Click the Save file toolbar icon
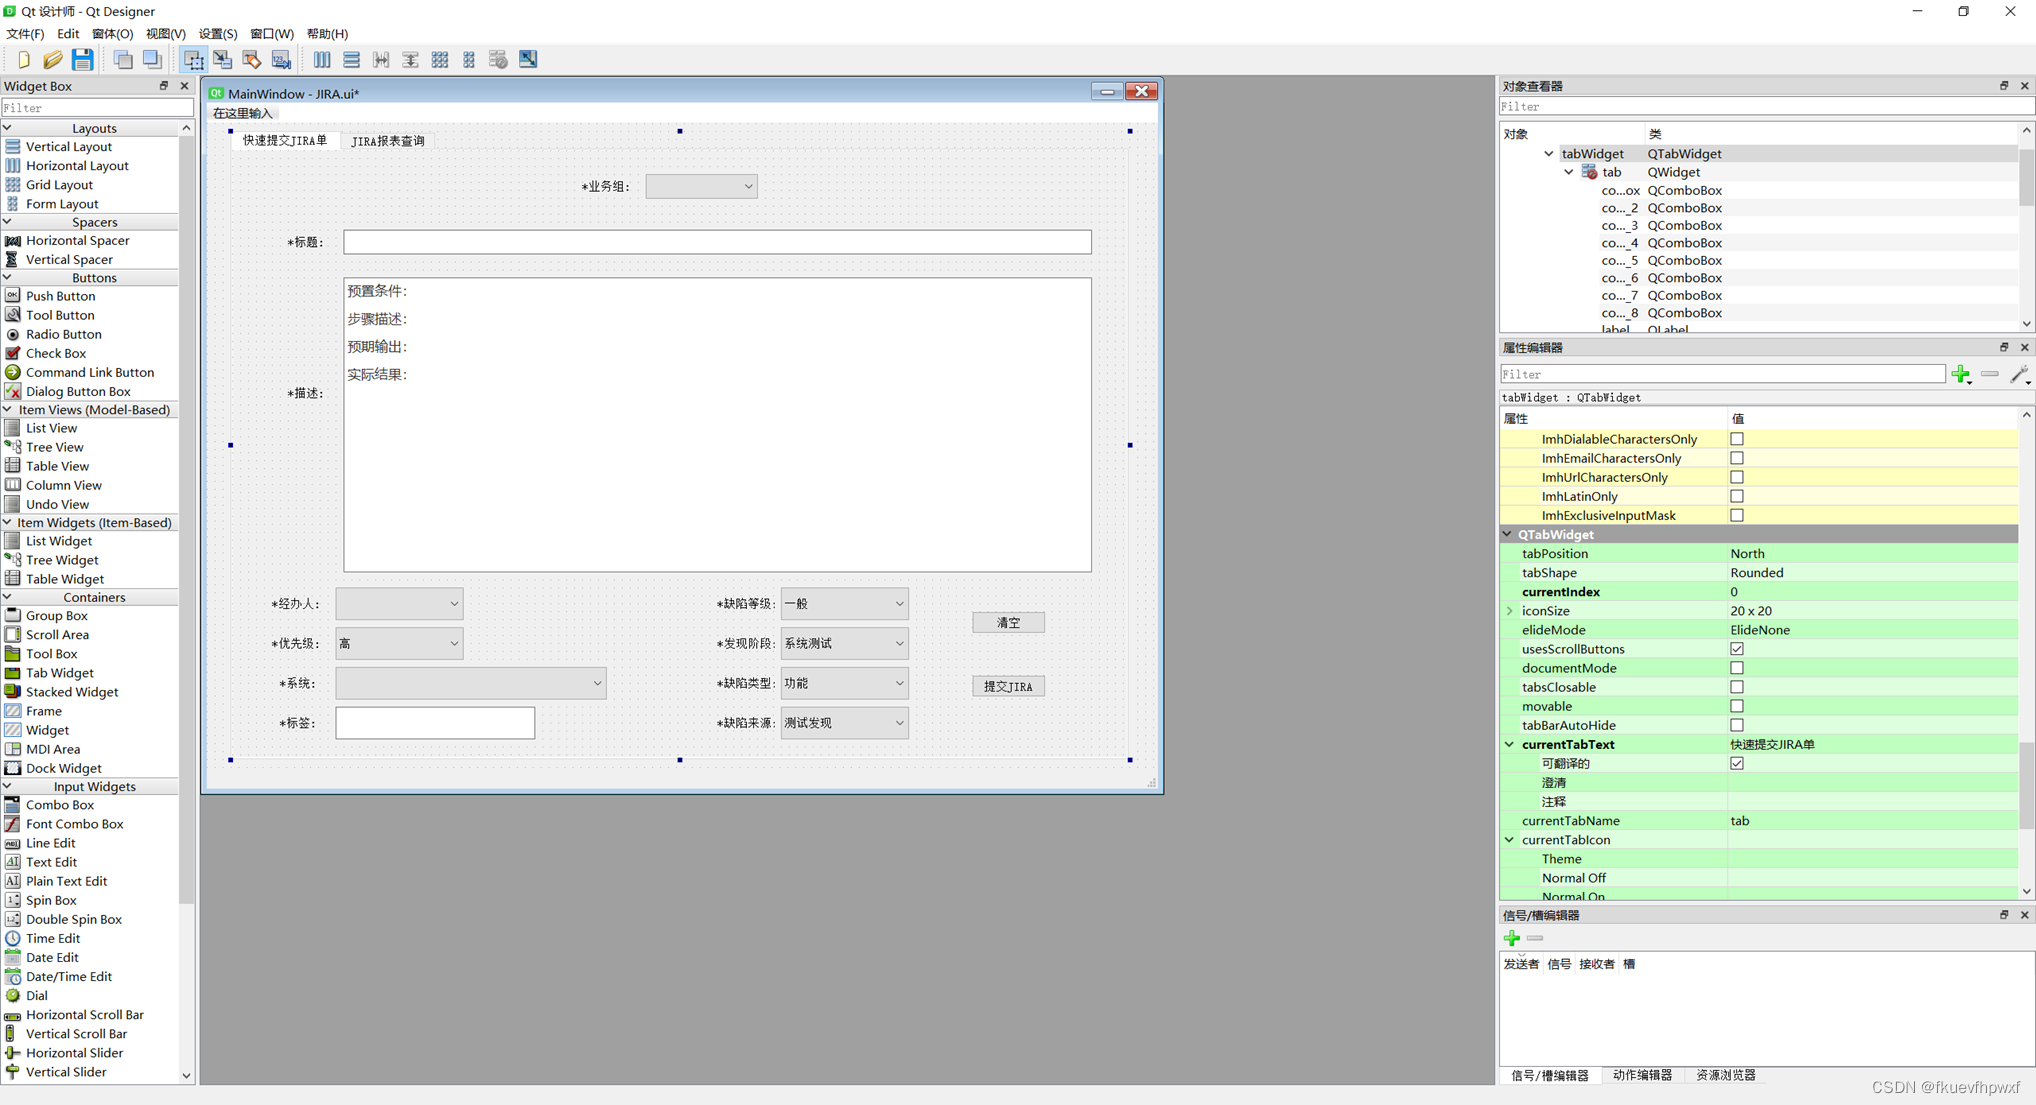The width and height of the screenshot is (2036, 1105). point(82,60)
